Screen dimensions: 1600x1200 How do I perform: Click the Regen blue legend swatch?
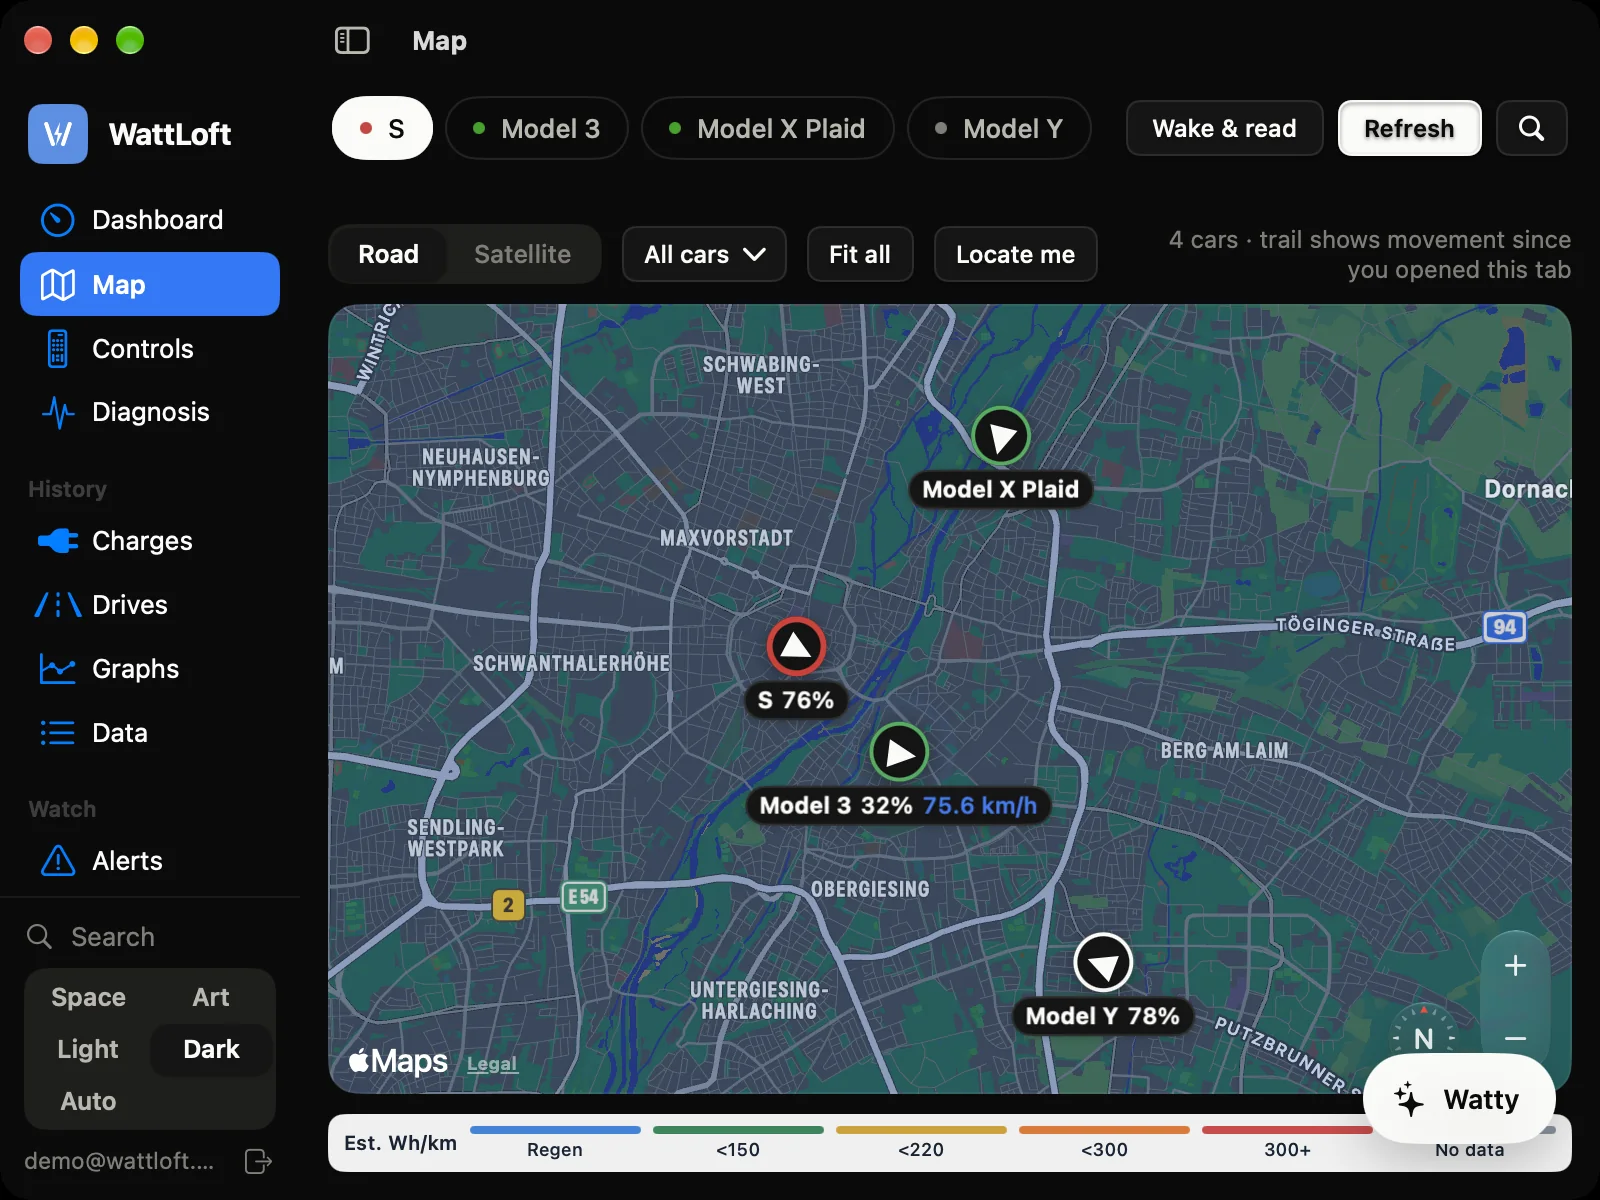[555, 1130]
